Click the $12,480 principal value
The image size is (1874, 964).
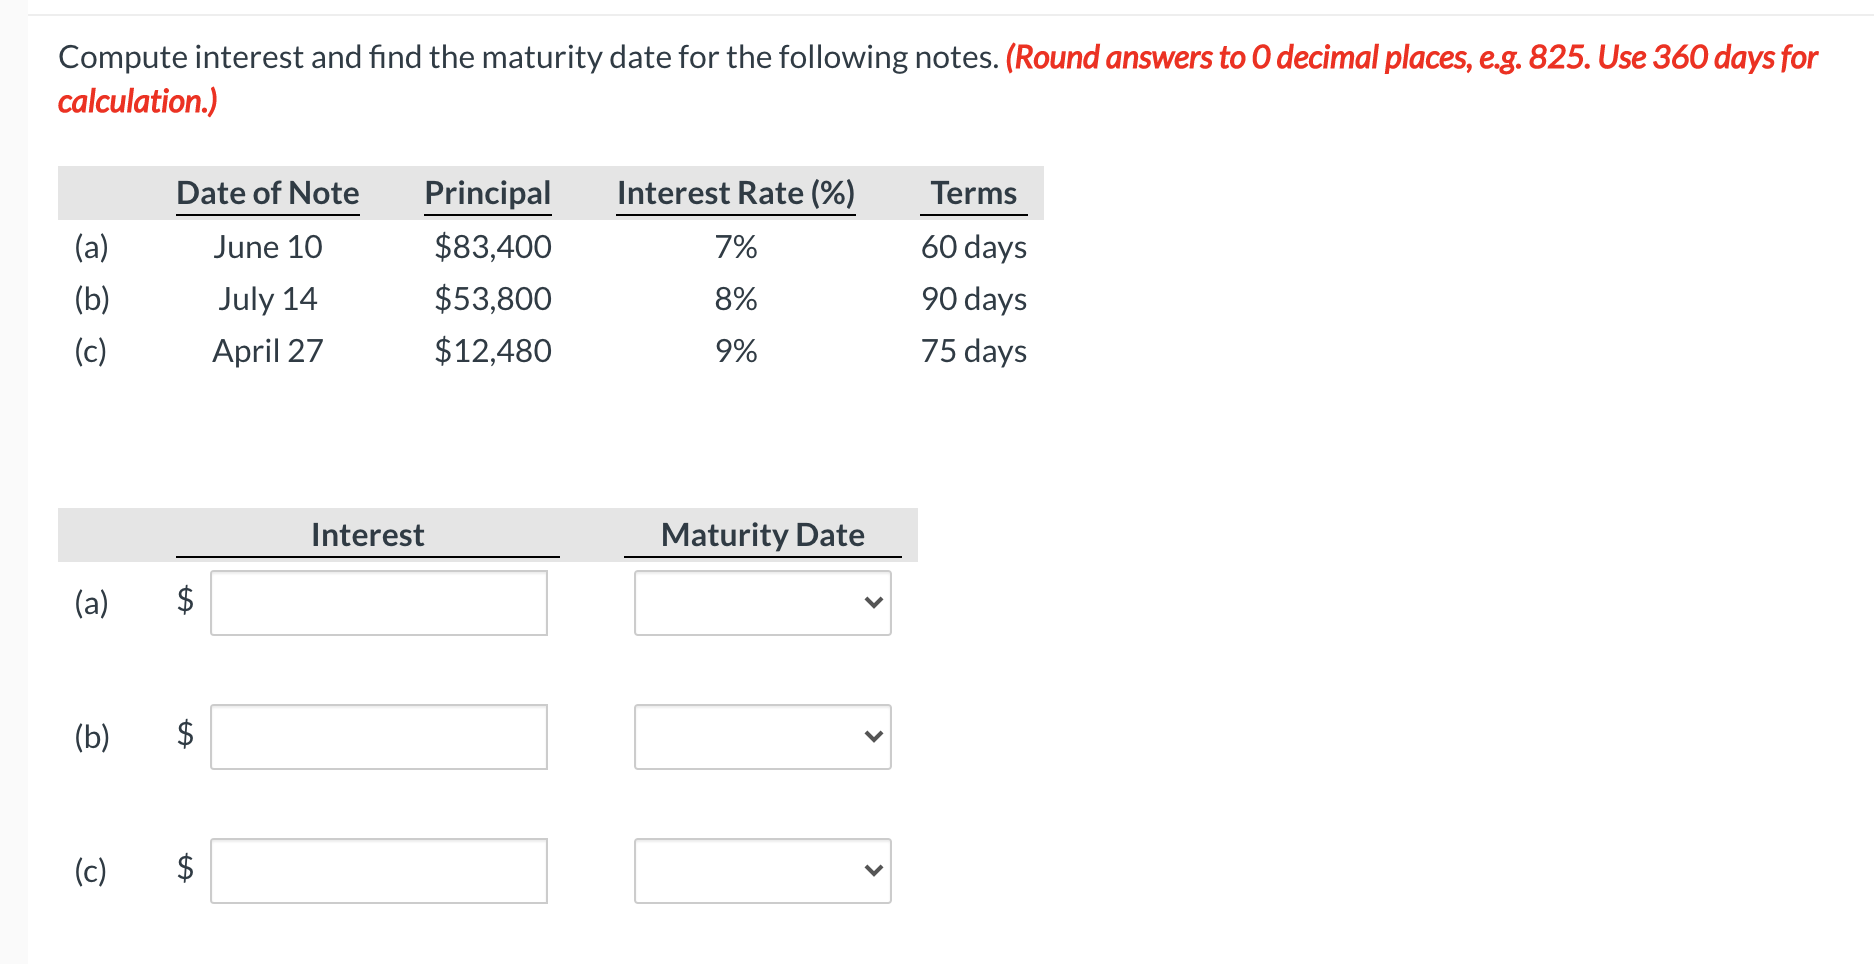(492, 351)
